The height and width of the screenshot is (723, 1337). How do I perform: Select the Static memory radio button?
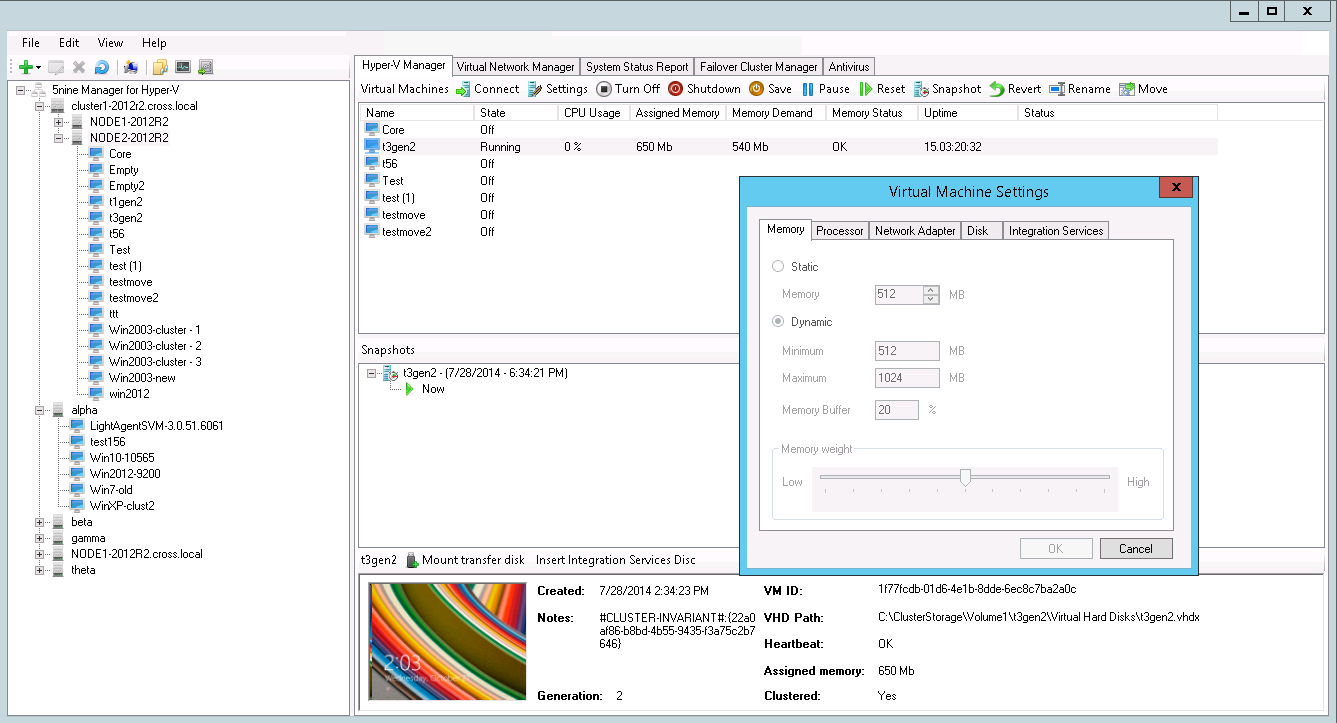[778, 267]
